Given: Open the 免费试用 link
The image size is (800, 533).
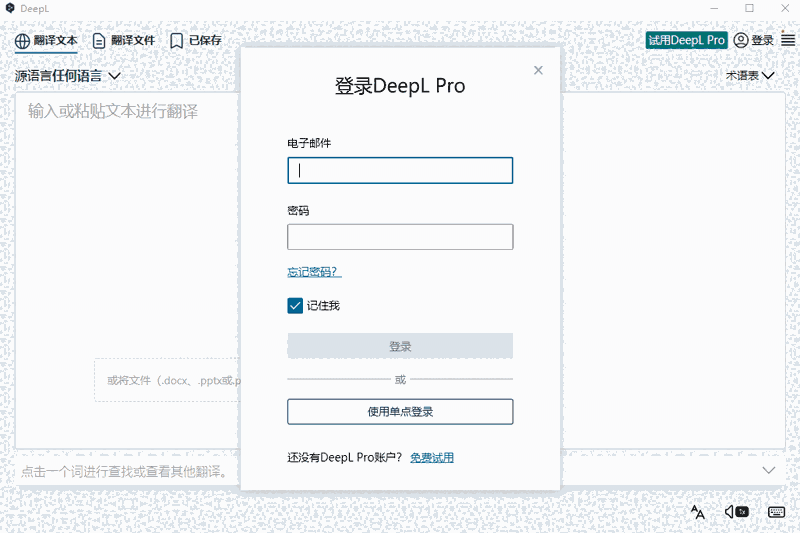Looking at the screenshot, I should click(432, 458).
